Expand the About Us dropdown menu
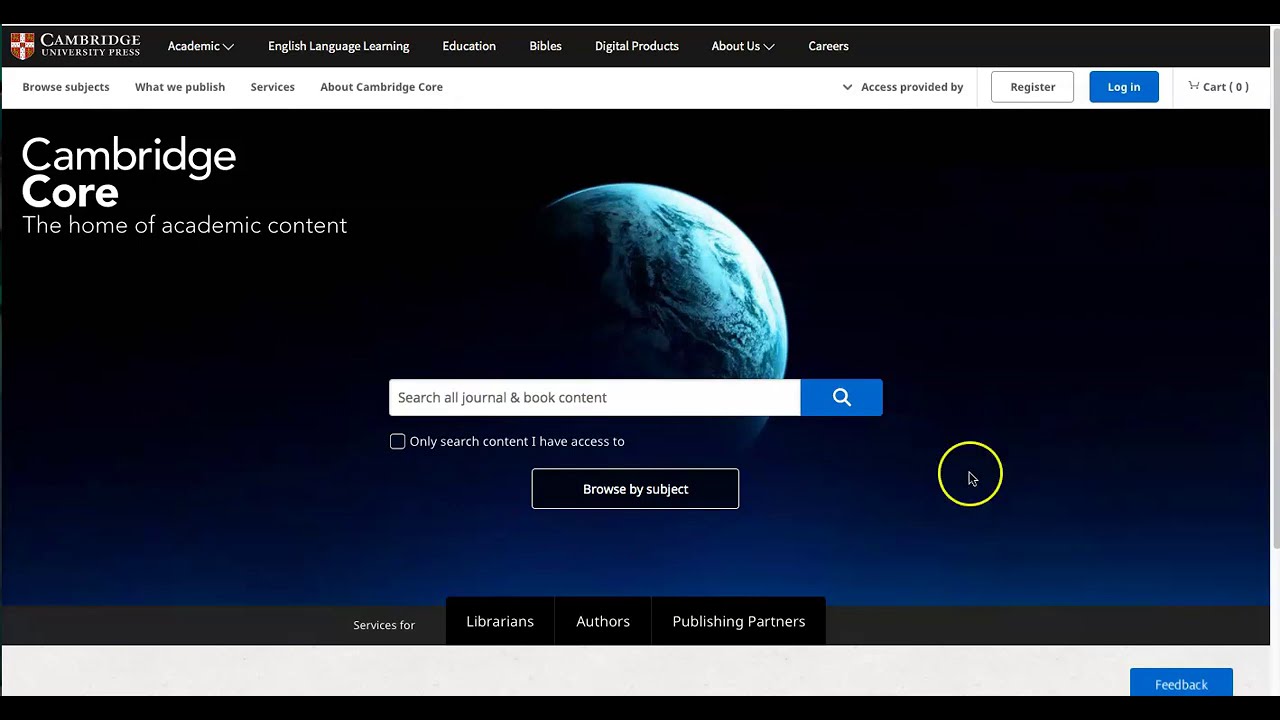The image size is (1280, 720). tap(743, 46)
